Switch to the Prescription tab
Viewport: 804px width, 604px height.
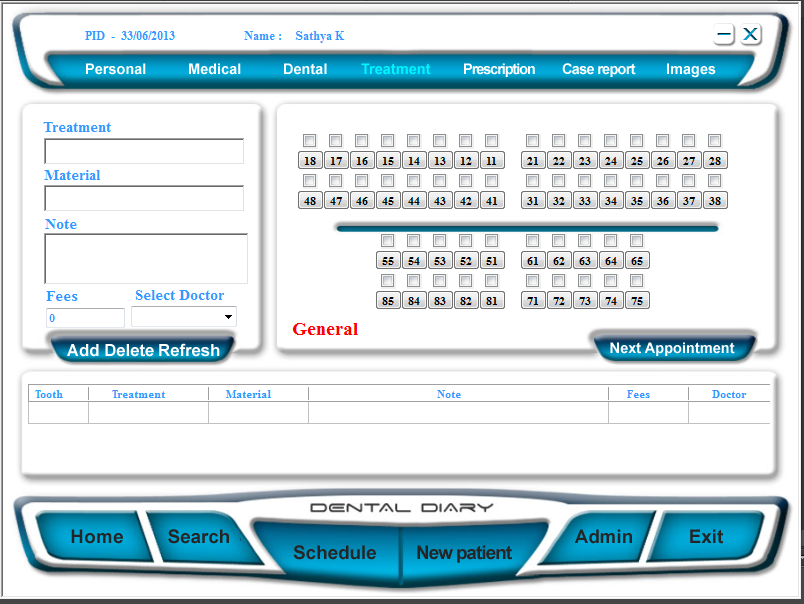click(499, 69)
